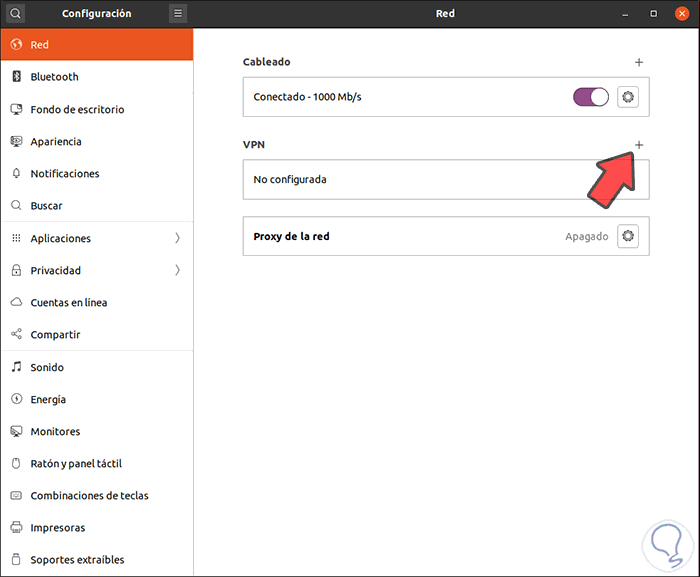Open the hamburger menu next to Configuración
This screenshot has height=577, width=700.
(177, 14)
